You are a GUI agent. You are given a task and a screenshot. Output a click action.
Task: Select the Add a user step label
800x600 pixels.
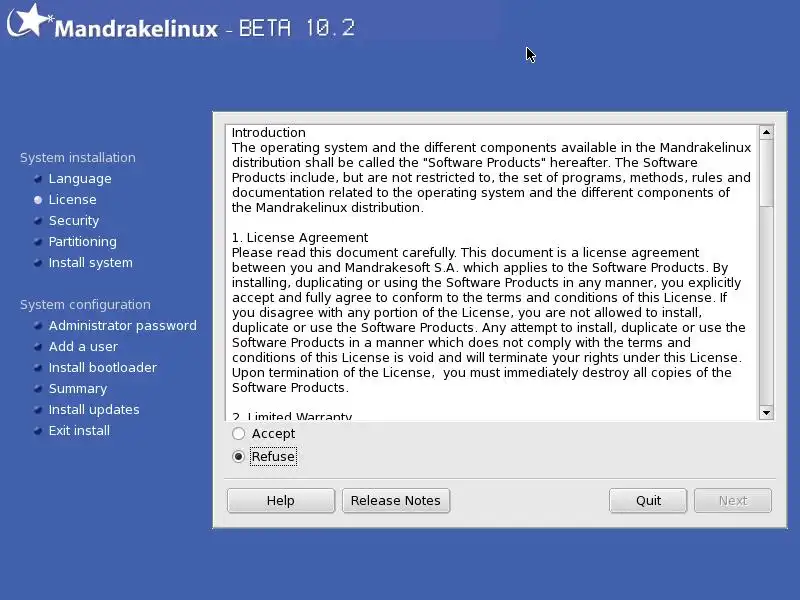click(x=83, y=346)
